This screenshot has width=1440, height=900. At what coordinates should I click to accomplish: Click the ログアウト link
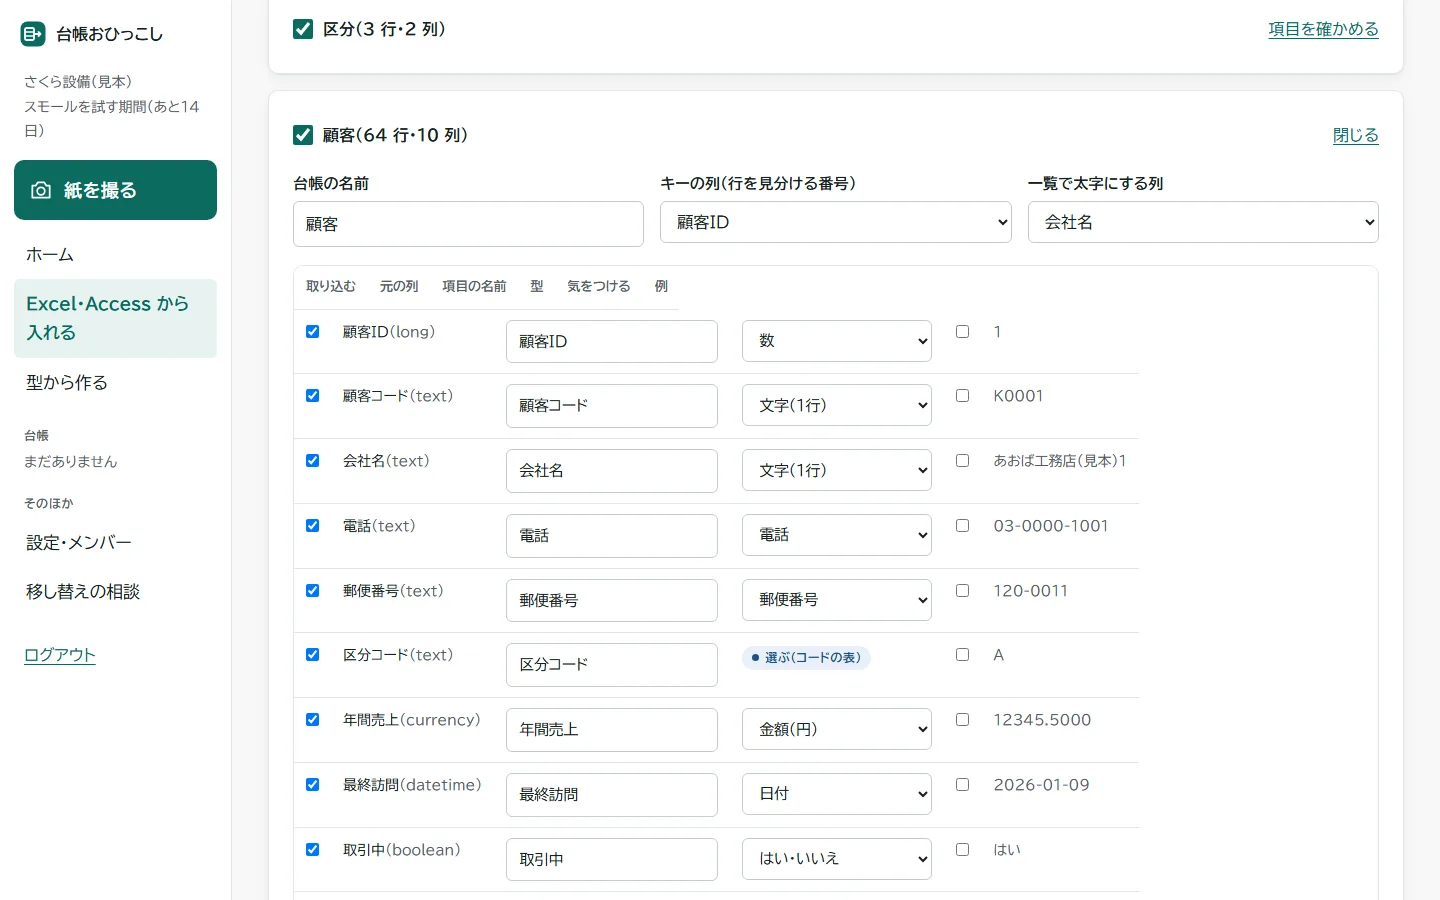pos(60,655)
